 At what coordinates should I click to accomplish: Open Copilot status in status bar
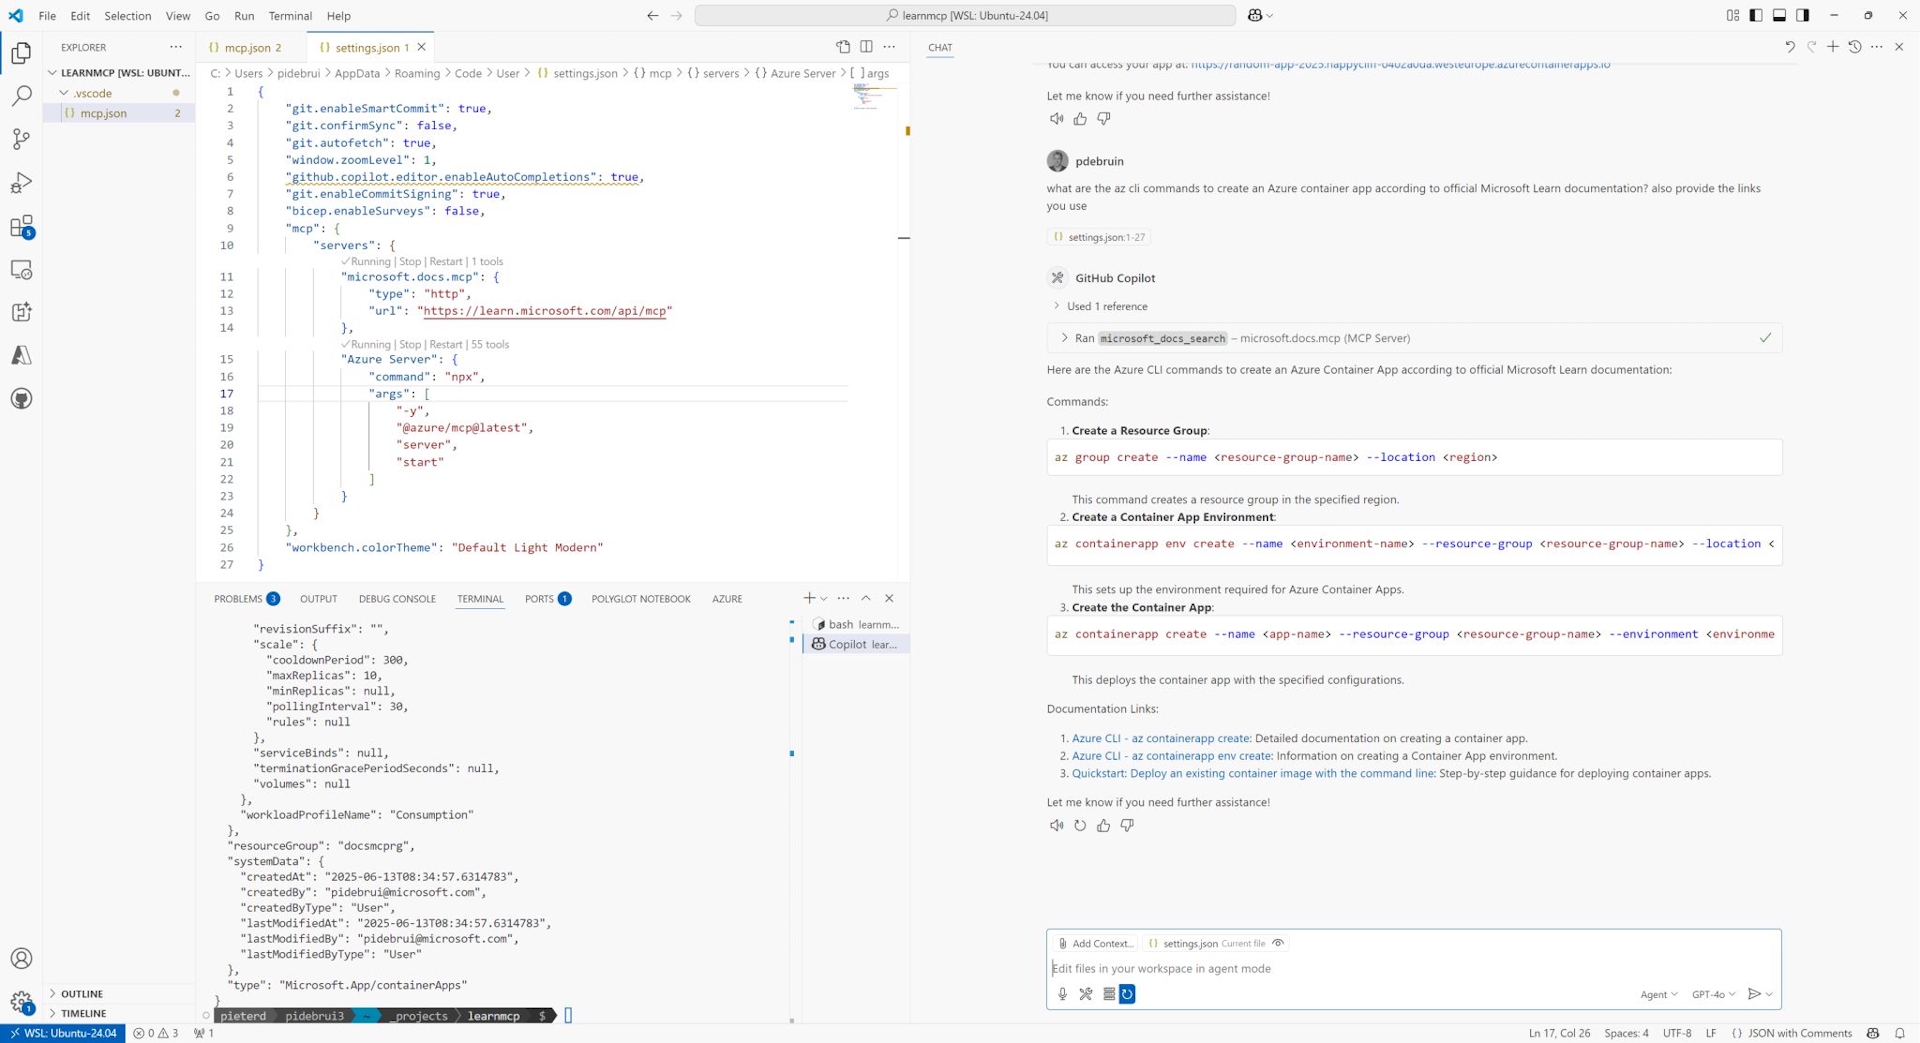click(x=1873, y=1033)
